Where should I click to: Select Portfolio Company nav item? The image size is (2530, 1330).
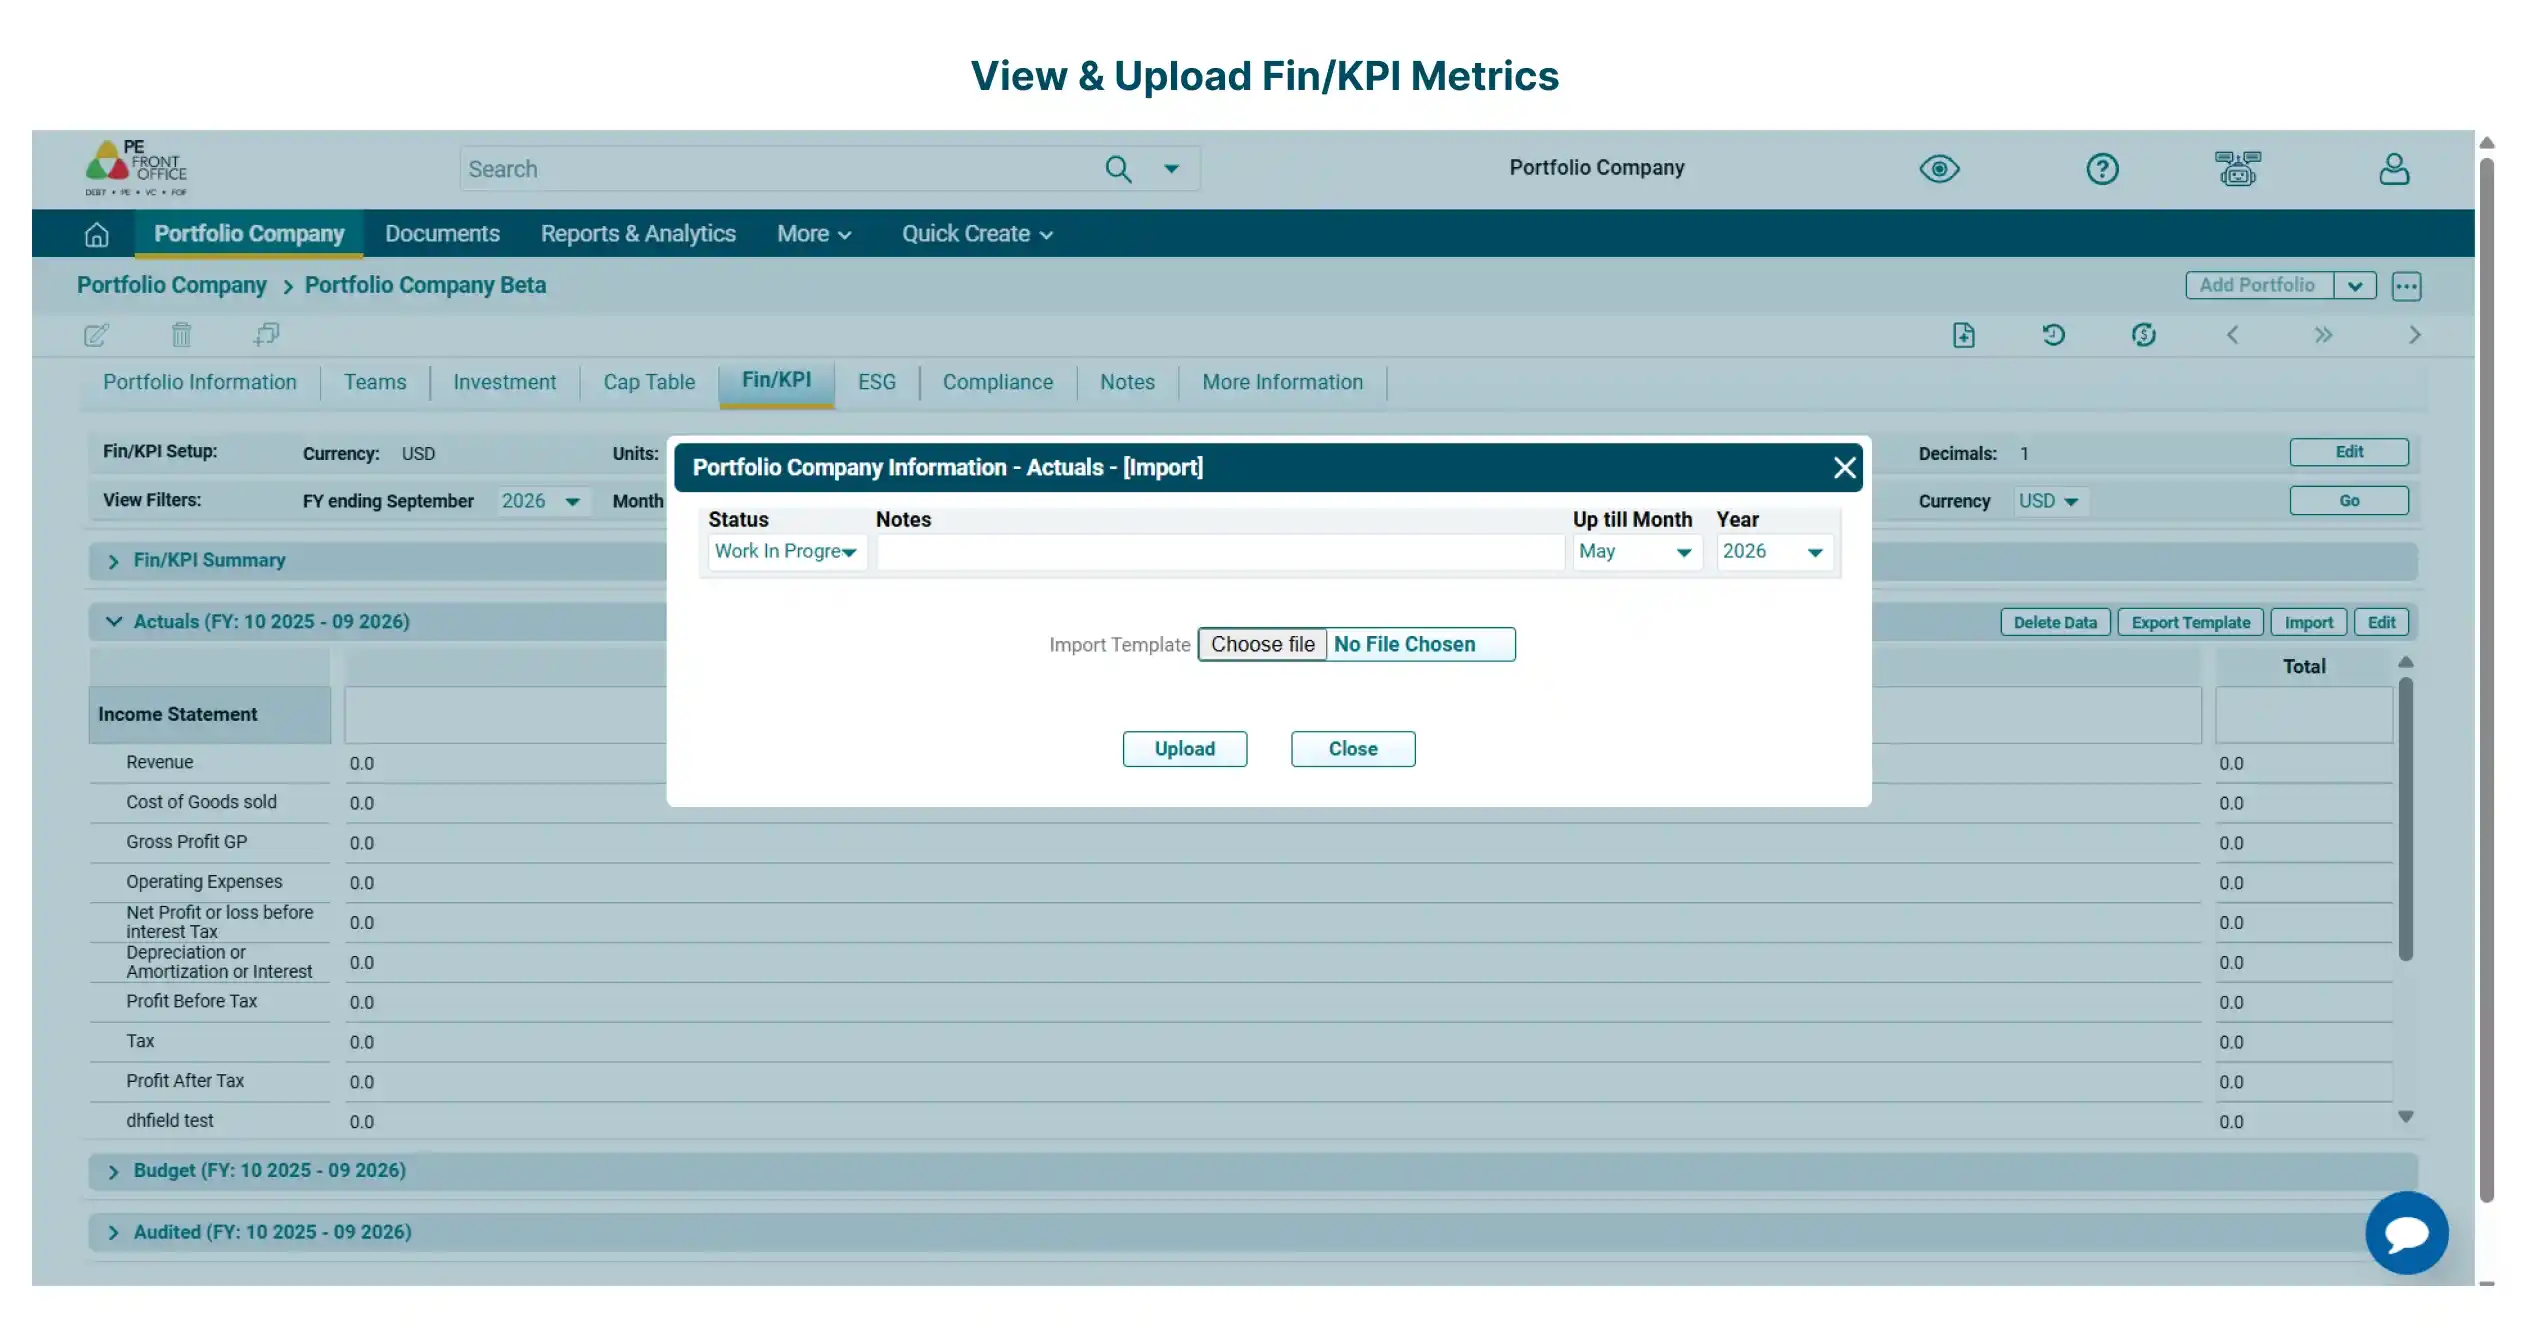click(x=249, y=234)
